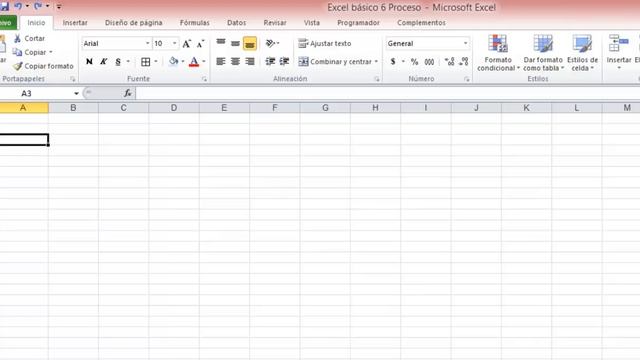Screen dimensions: 640x360
Task: Toggle align text right
Action: (x=250, y=61)
